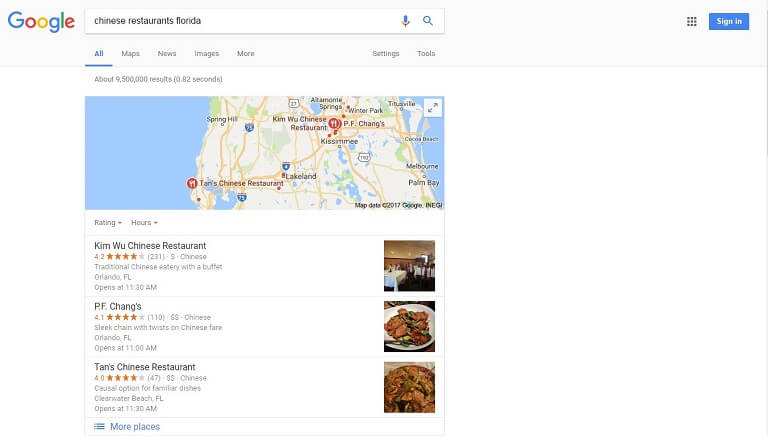The width and height of the screenshot is (768, 440).
Task: Click 'Sleek chain with twists on Chinese fare'
Action: tap(158, 327)
